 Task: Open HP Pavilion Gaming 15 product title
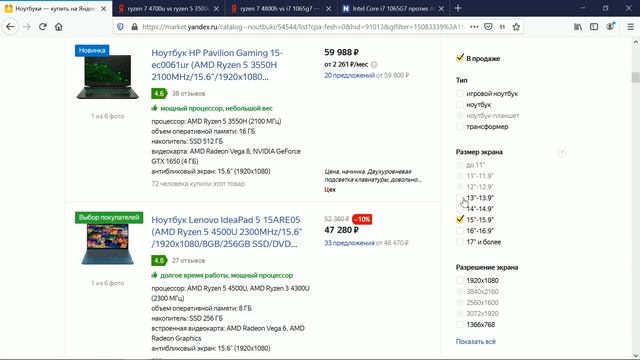click(x=217, y=65)
